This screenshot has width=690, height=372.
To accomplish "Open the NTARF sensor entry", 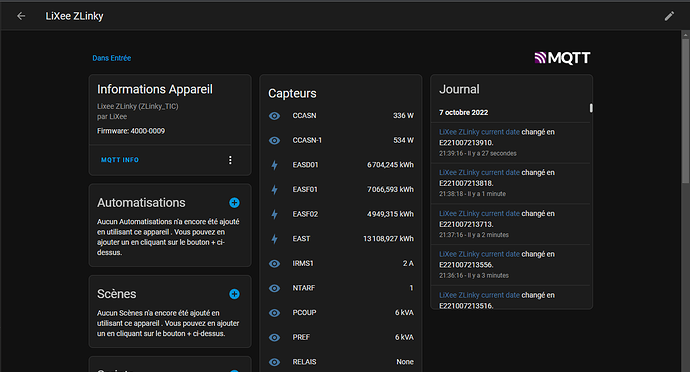I will (x=341, y=288).
